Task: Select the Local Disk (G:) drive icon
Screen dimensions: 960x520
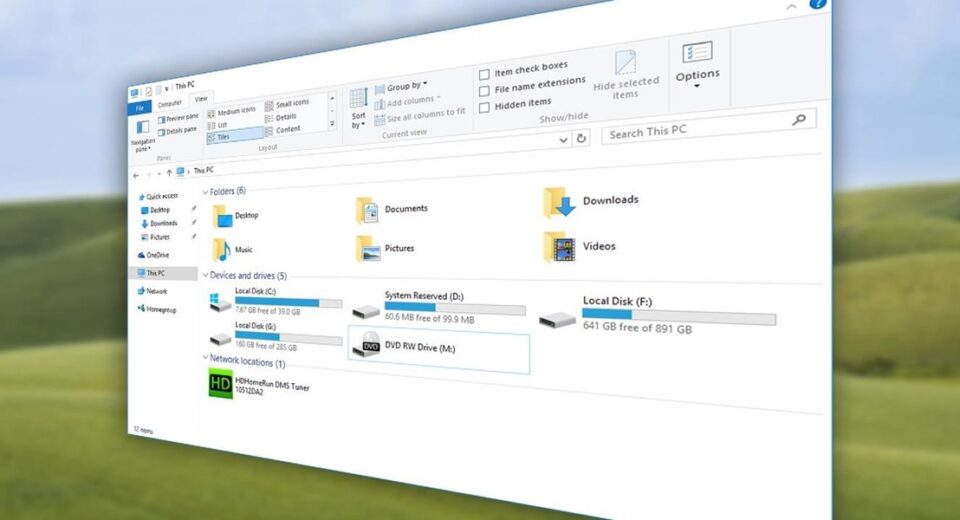Action: 220,339
